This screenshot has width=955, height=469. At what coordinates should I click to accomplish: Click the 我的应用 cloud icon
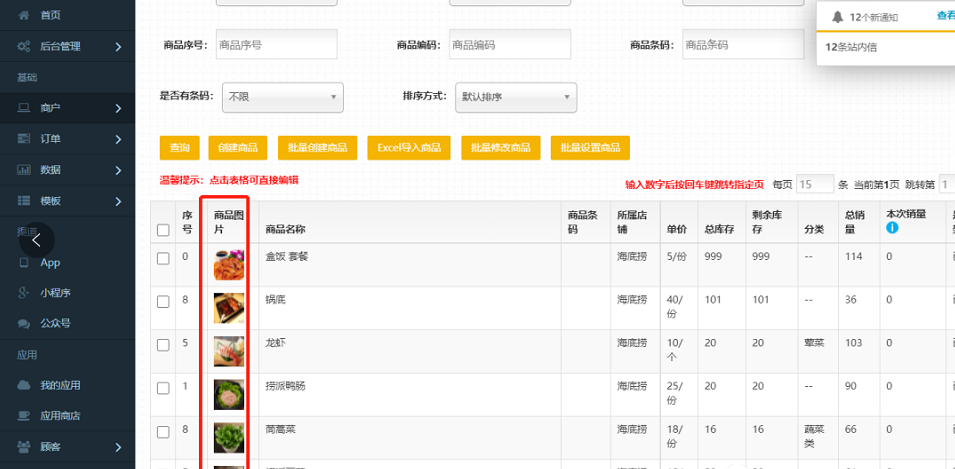(x=22, y=385)
